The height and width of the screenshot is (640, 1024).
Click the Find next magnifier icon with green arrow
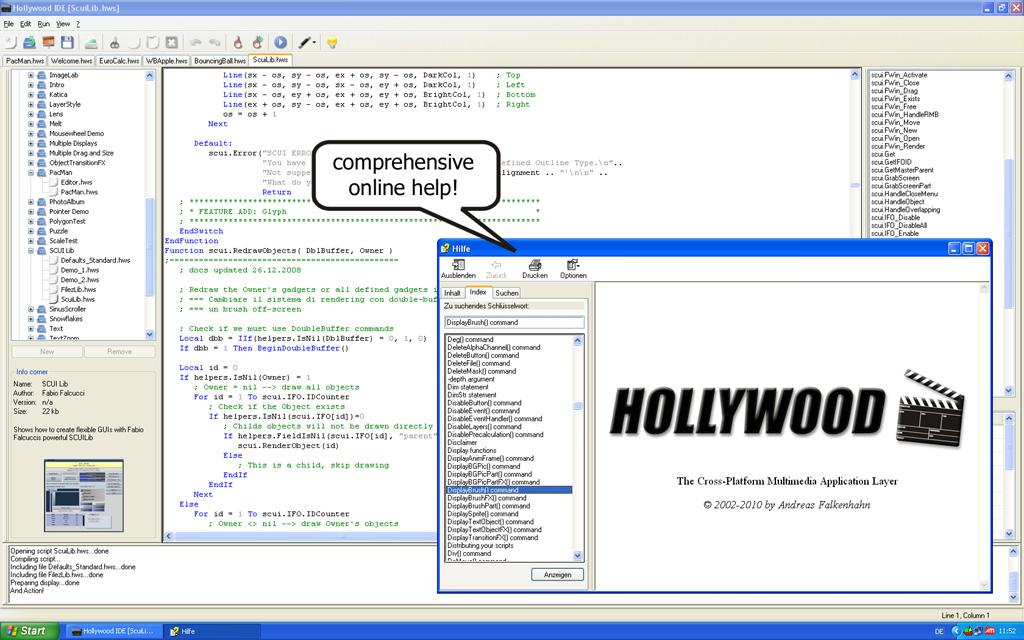(257, 42)
